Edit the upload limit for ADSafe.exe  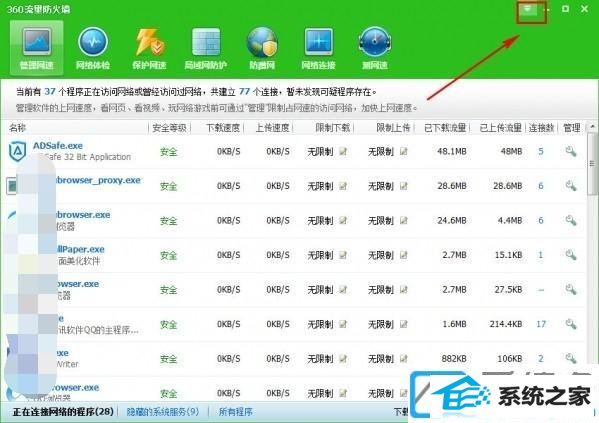coord(404,152)
